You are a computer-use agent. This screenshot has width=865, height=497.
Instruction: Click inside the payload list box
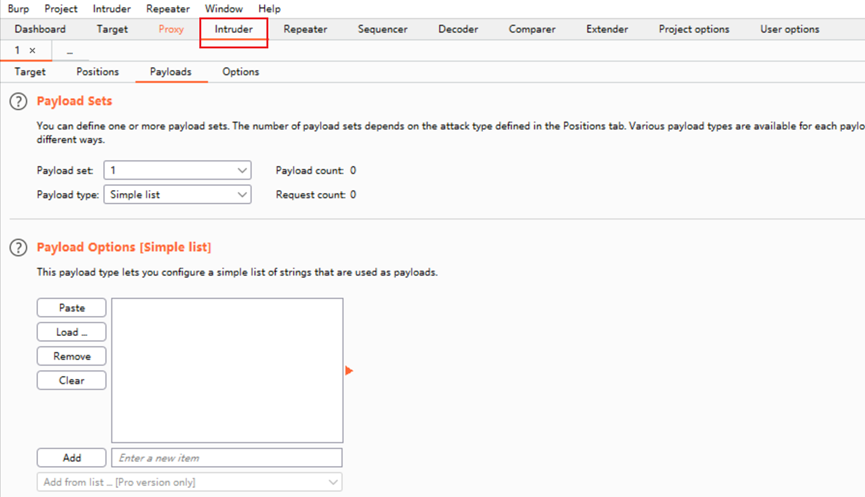tap(227, 371)
